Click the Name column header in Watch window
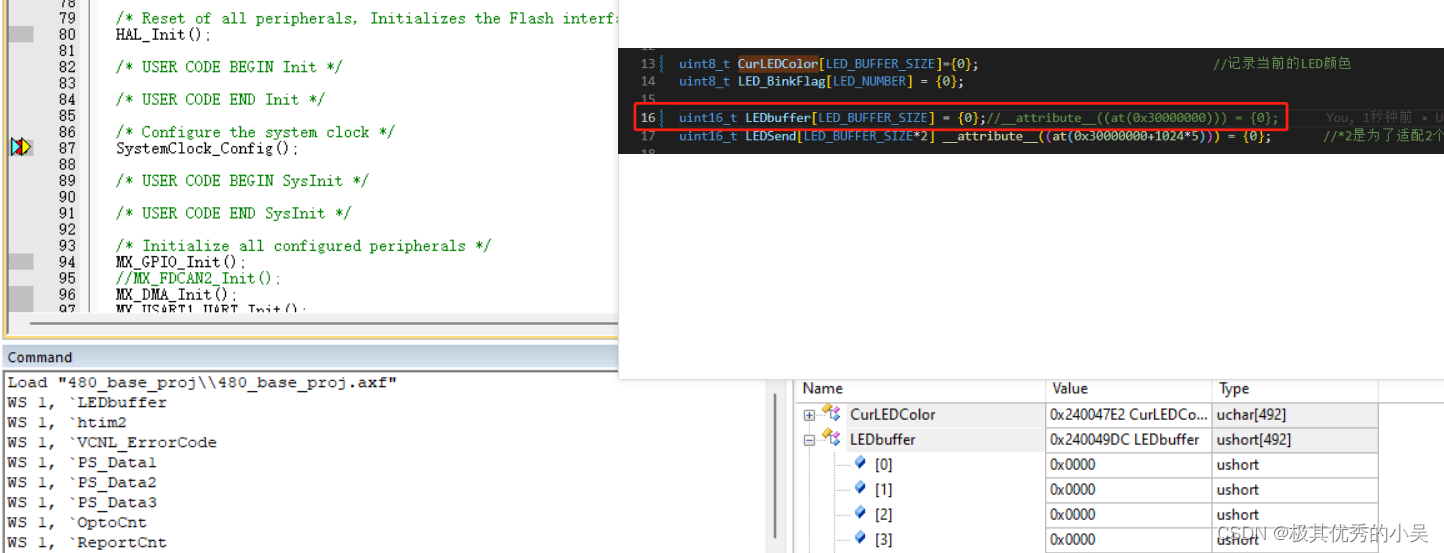This screenshot has height=553, width=1444. [920, 389]
